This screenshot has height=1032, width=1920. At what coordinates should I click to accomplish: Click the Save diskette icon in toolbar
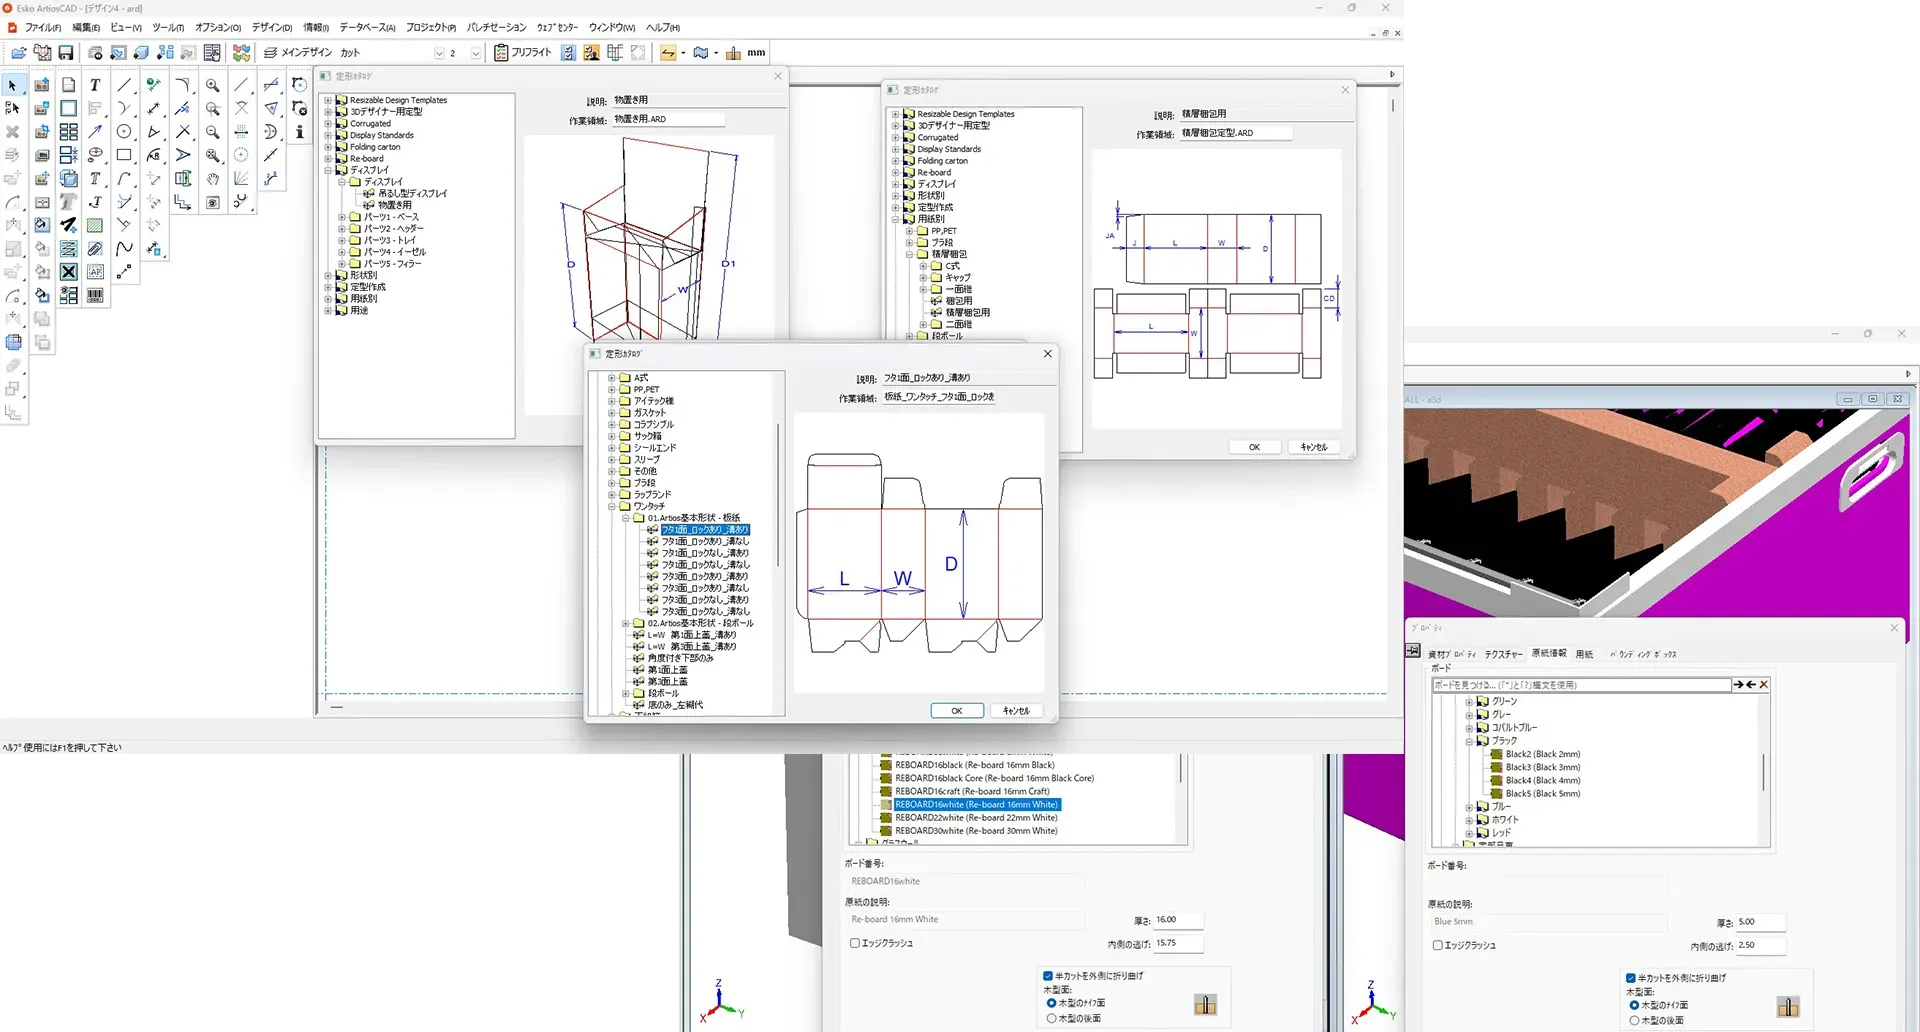click(x=66, y=53)
